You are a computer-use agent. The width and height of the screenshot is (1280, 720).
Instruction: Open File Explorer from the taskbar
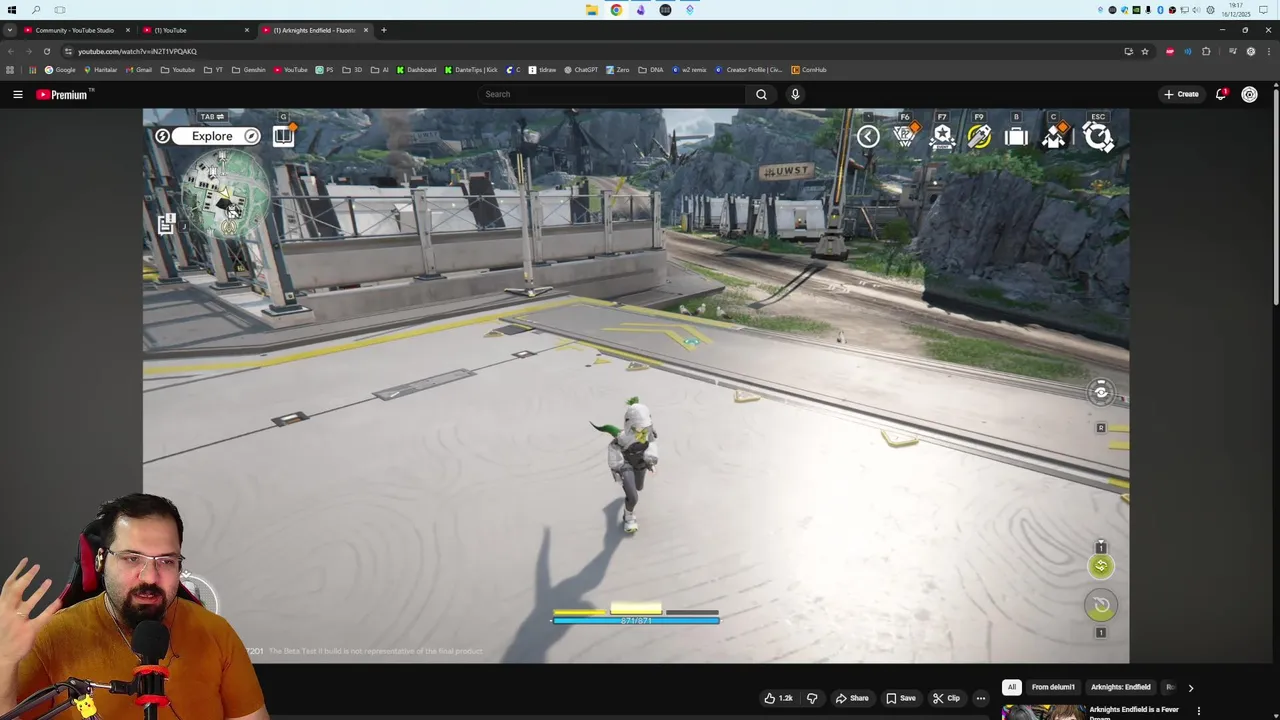pyautogui.click(x=592, y=10)
